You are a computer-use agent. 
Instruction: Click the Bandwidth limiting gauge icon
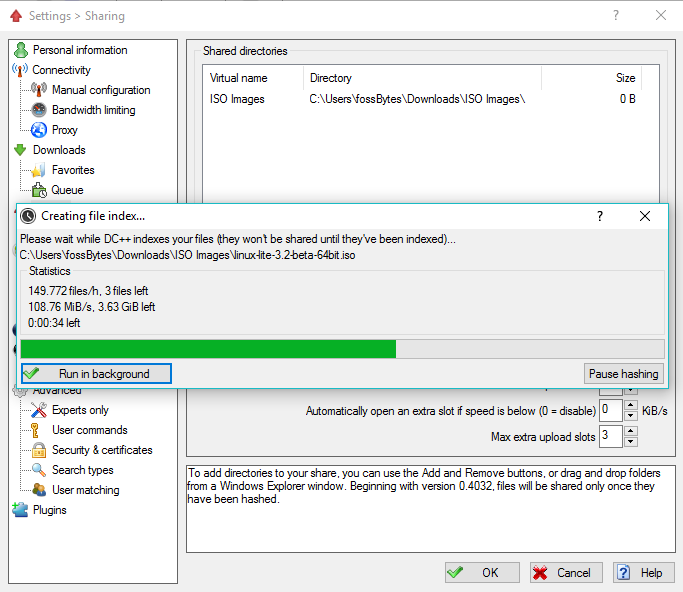[39, 110]
